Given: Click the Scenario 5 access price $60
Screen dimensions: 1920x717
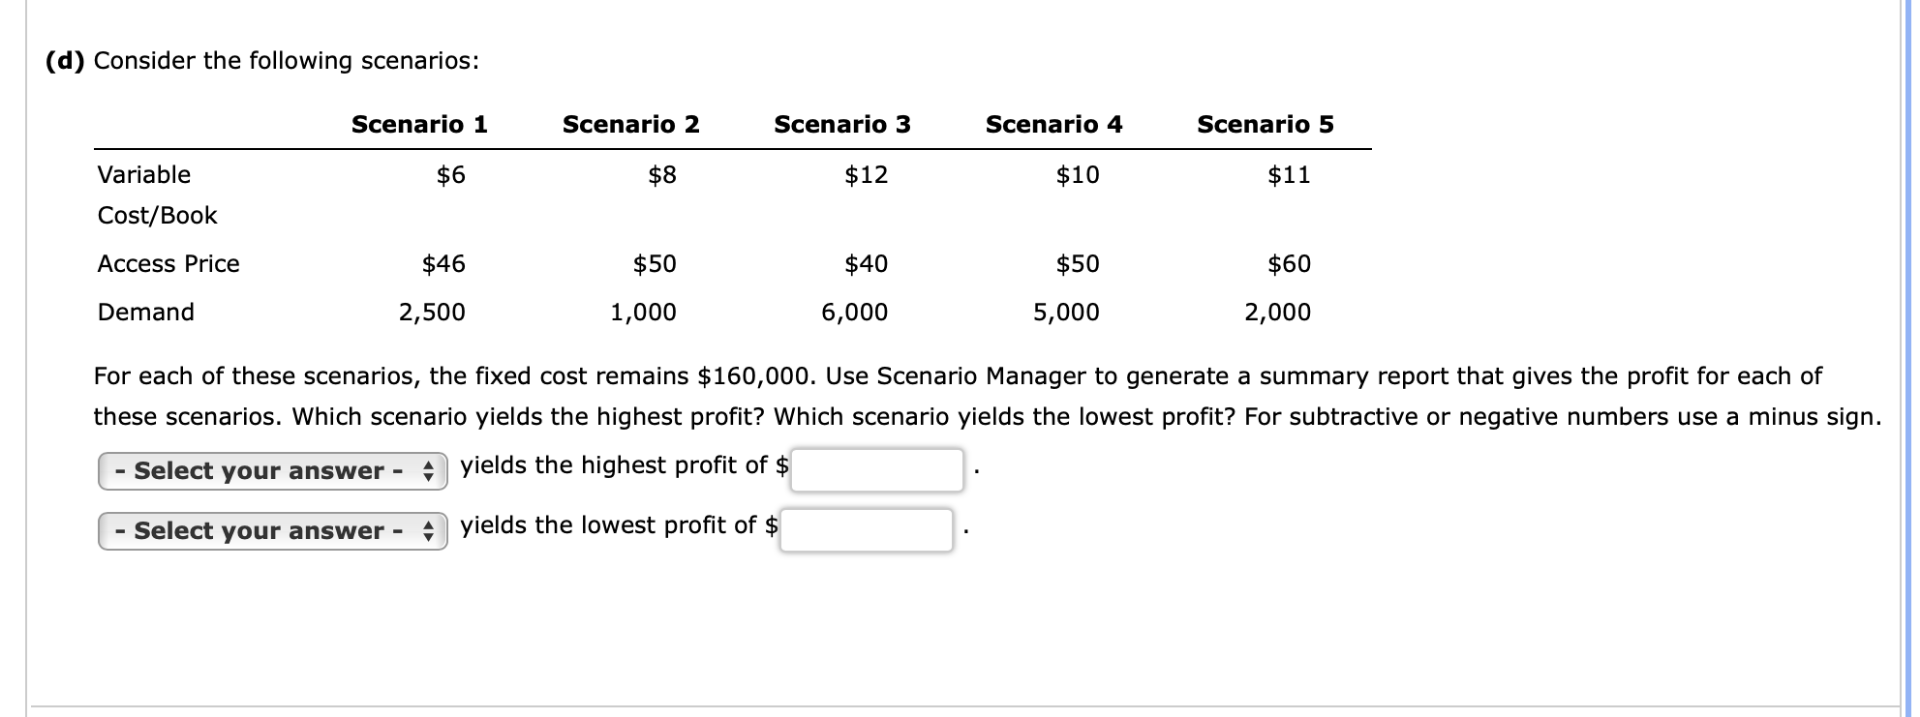Looking at the screenshot, I should pos(1289,264).
